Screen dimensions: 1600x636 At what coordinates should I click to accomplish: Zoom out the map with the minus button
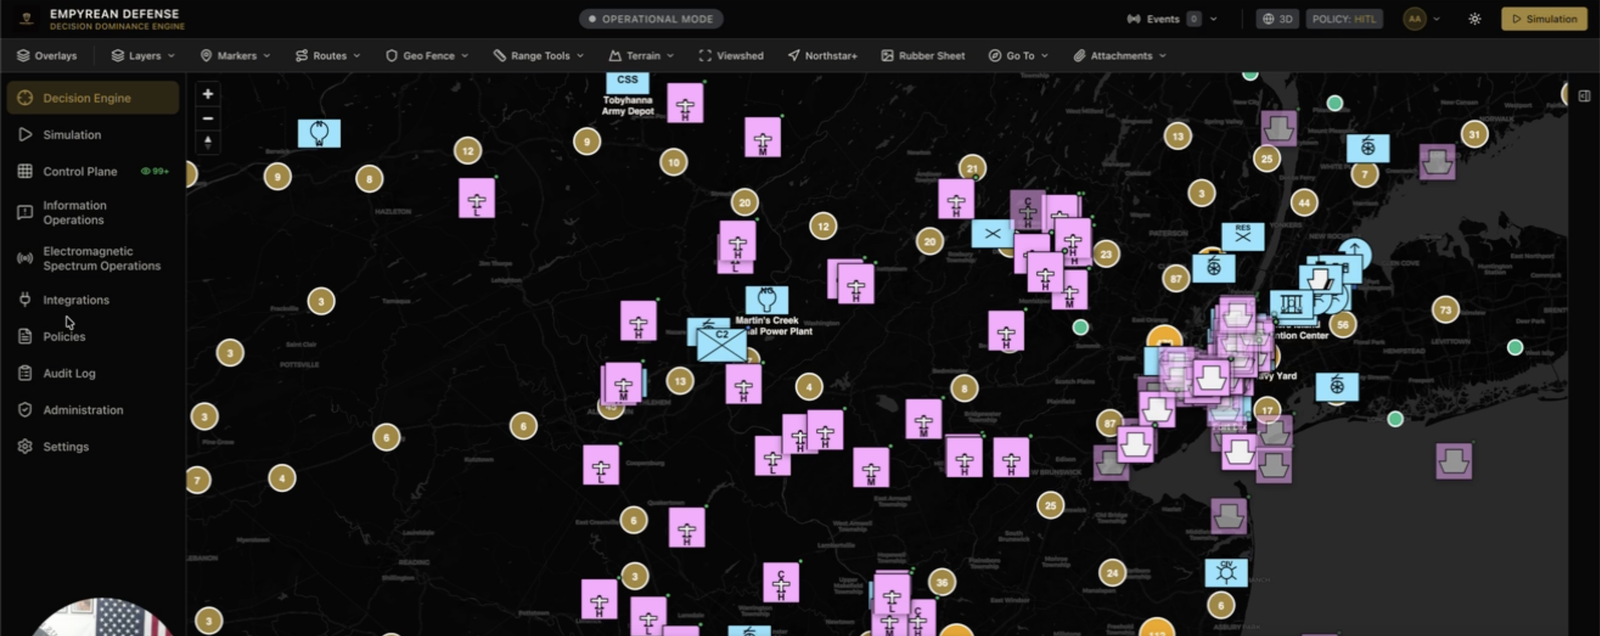click(x=208, y=118)
